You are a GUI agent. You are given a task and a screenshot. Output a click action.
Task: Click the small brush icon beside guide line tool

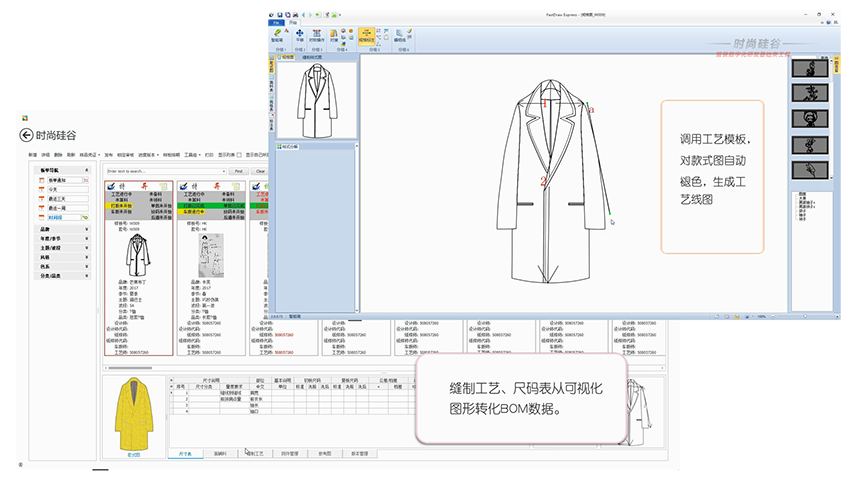[410, 31]
